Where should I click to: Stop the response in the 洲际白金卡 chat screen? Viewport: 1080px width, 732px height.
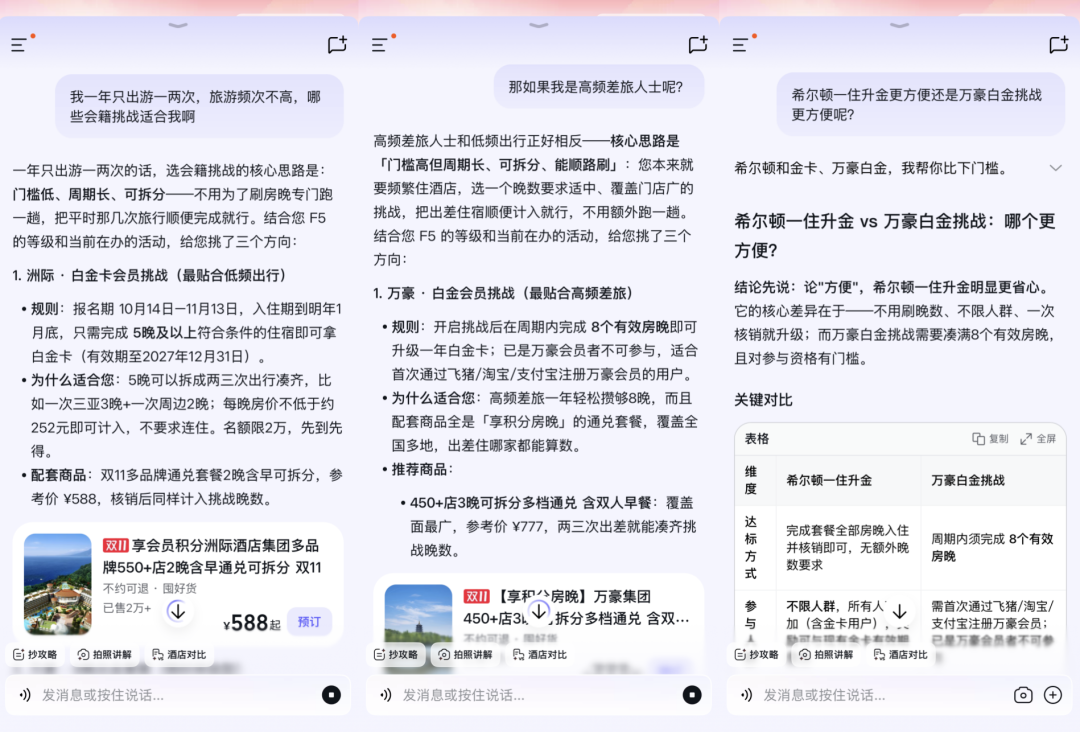(x=331, y=695)
